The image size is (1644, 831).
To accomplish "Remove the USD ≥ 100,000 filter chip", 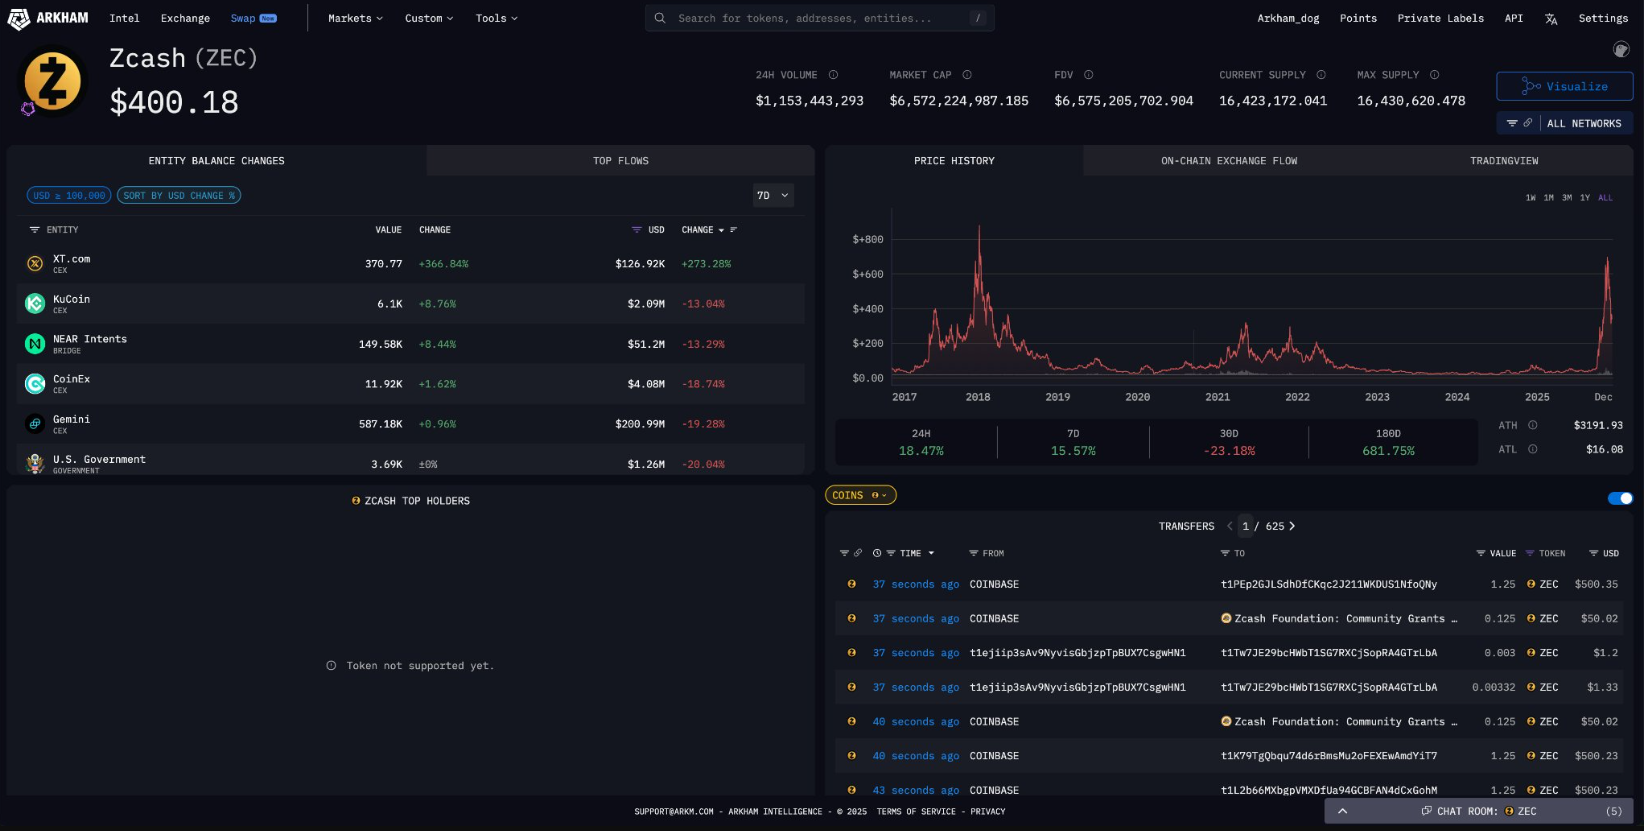I will click(68, 196).
